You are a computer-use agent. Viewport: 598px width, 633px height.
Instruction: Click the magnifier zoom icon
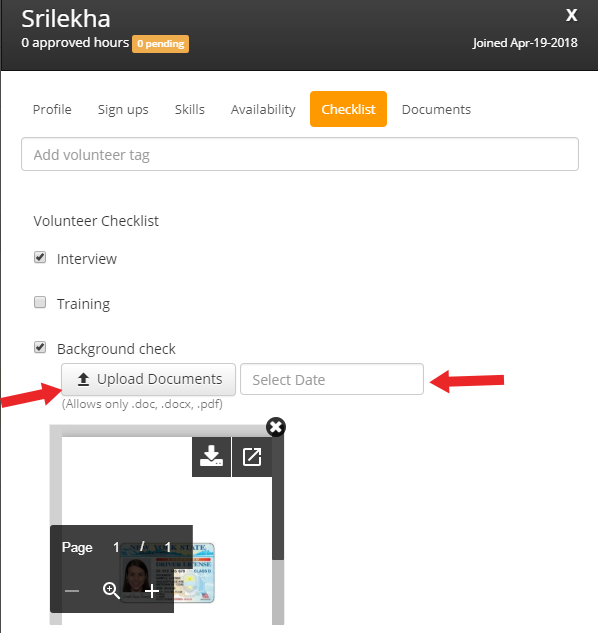click(x=111, y=591)
